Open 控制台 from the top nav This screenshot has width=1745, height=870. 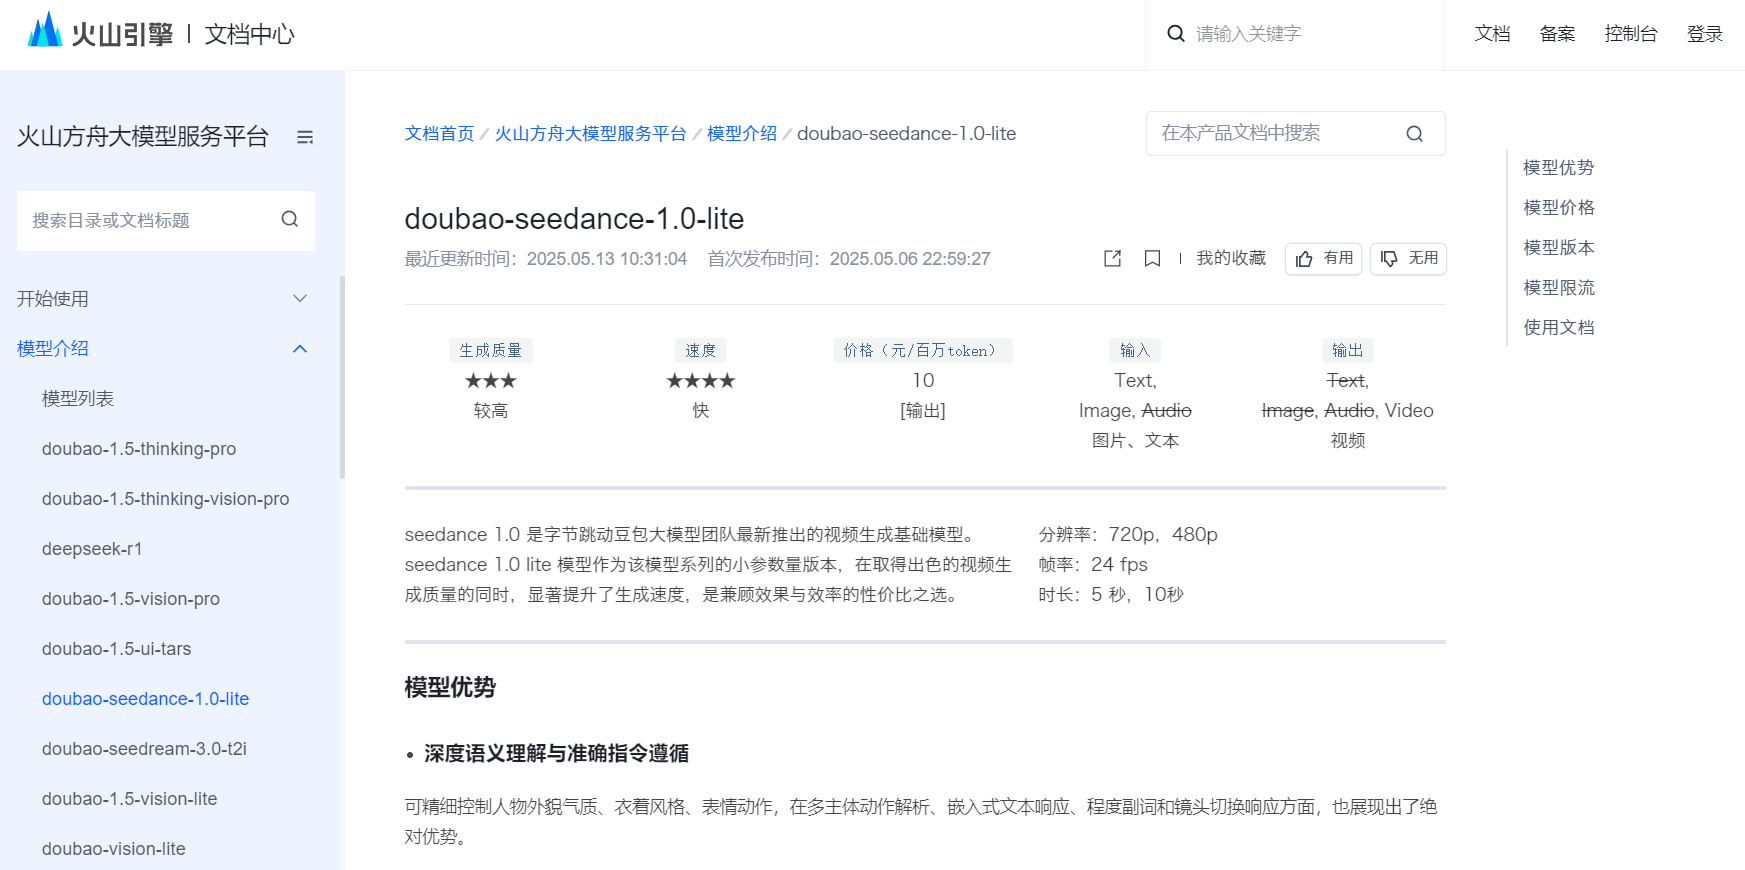(1631, 33)
